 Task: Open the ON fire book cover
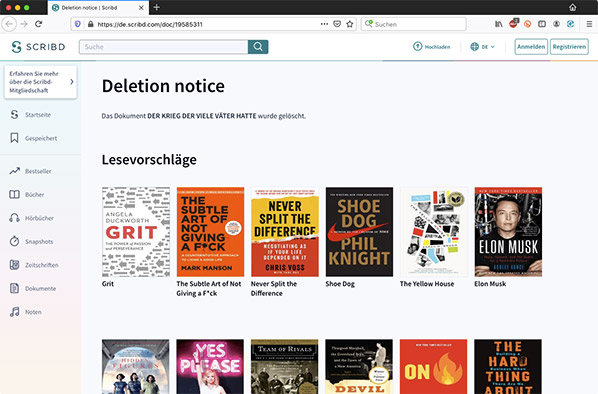(433, 367)
